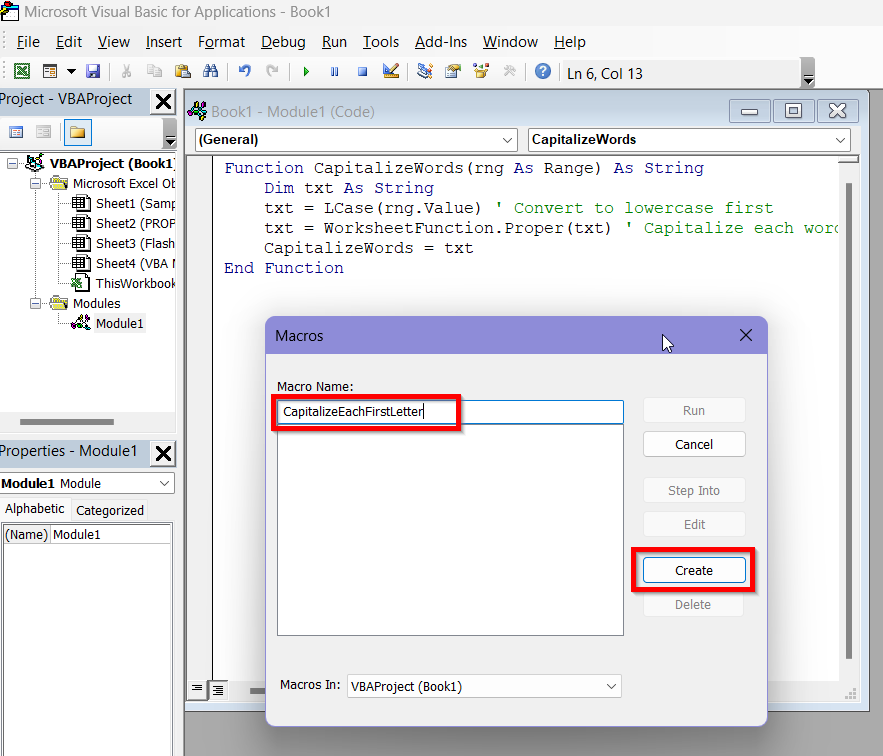Toggle Design Mode toolbar icon

[391, 72]
